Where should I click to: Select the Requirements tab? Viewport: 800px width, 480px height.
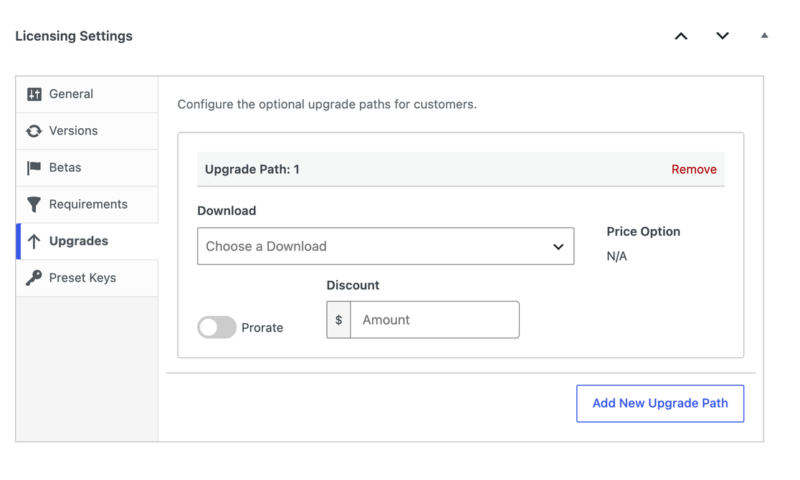(x=87, y=205)
